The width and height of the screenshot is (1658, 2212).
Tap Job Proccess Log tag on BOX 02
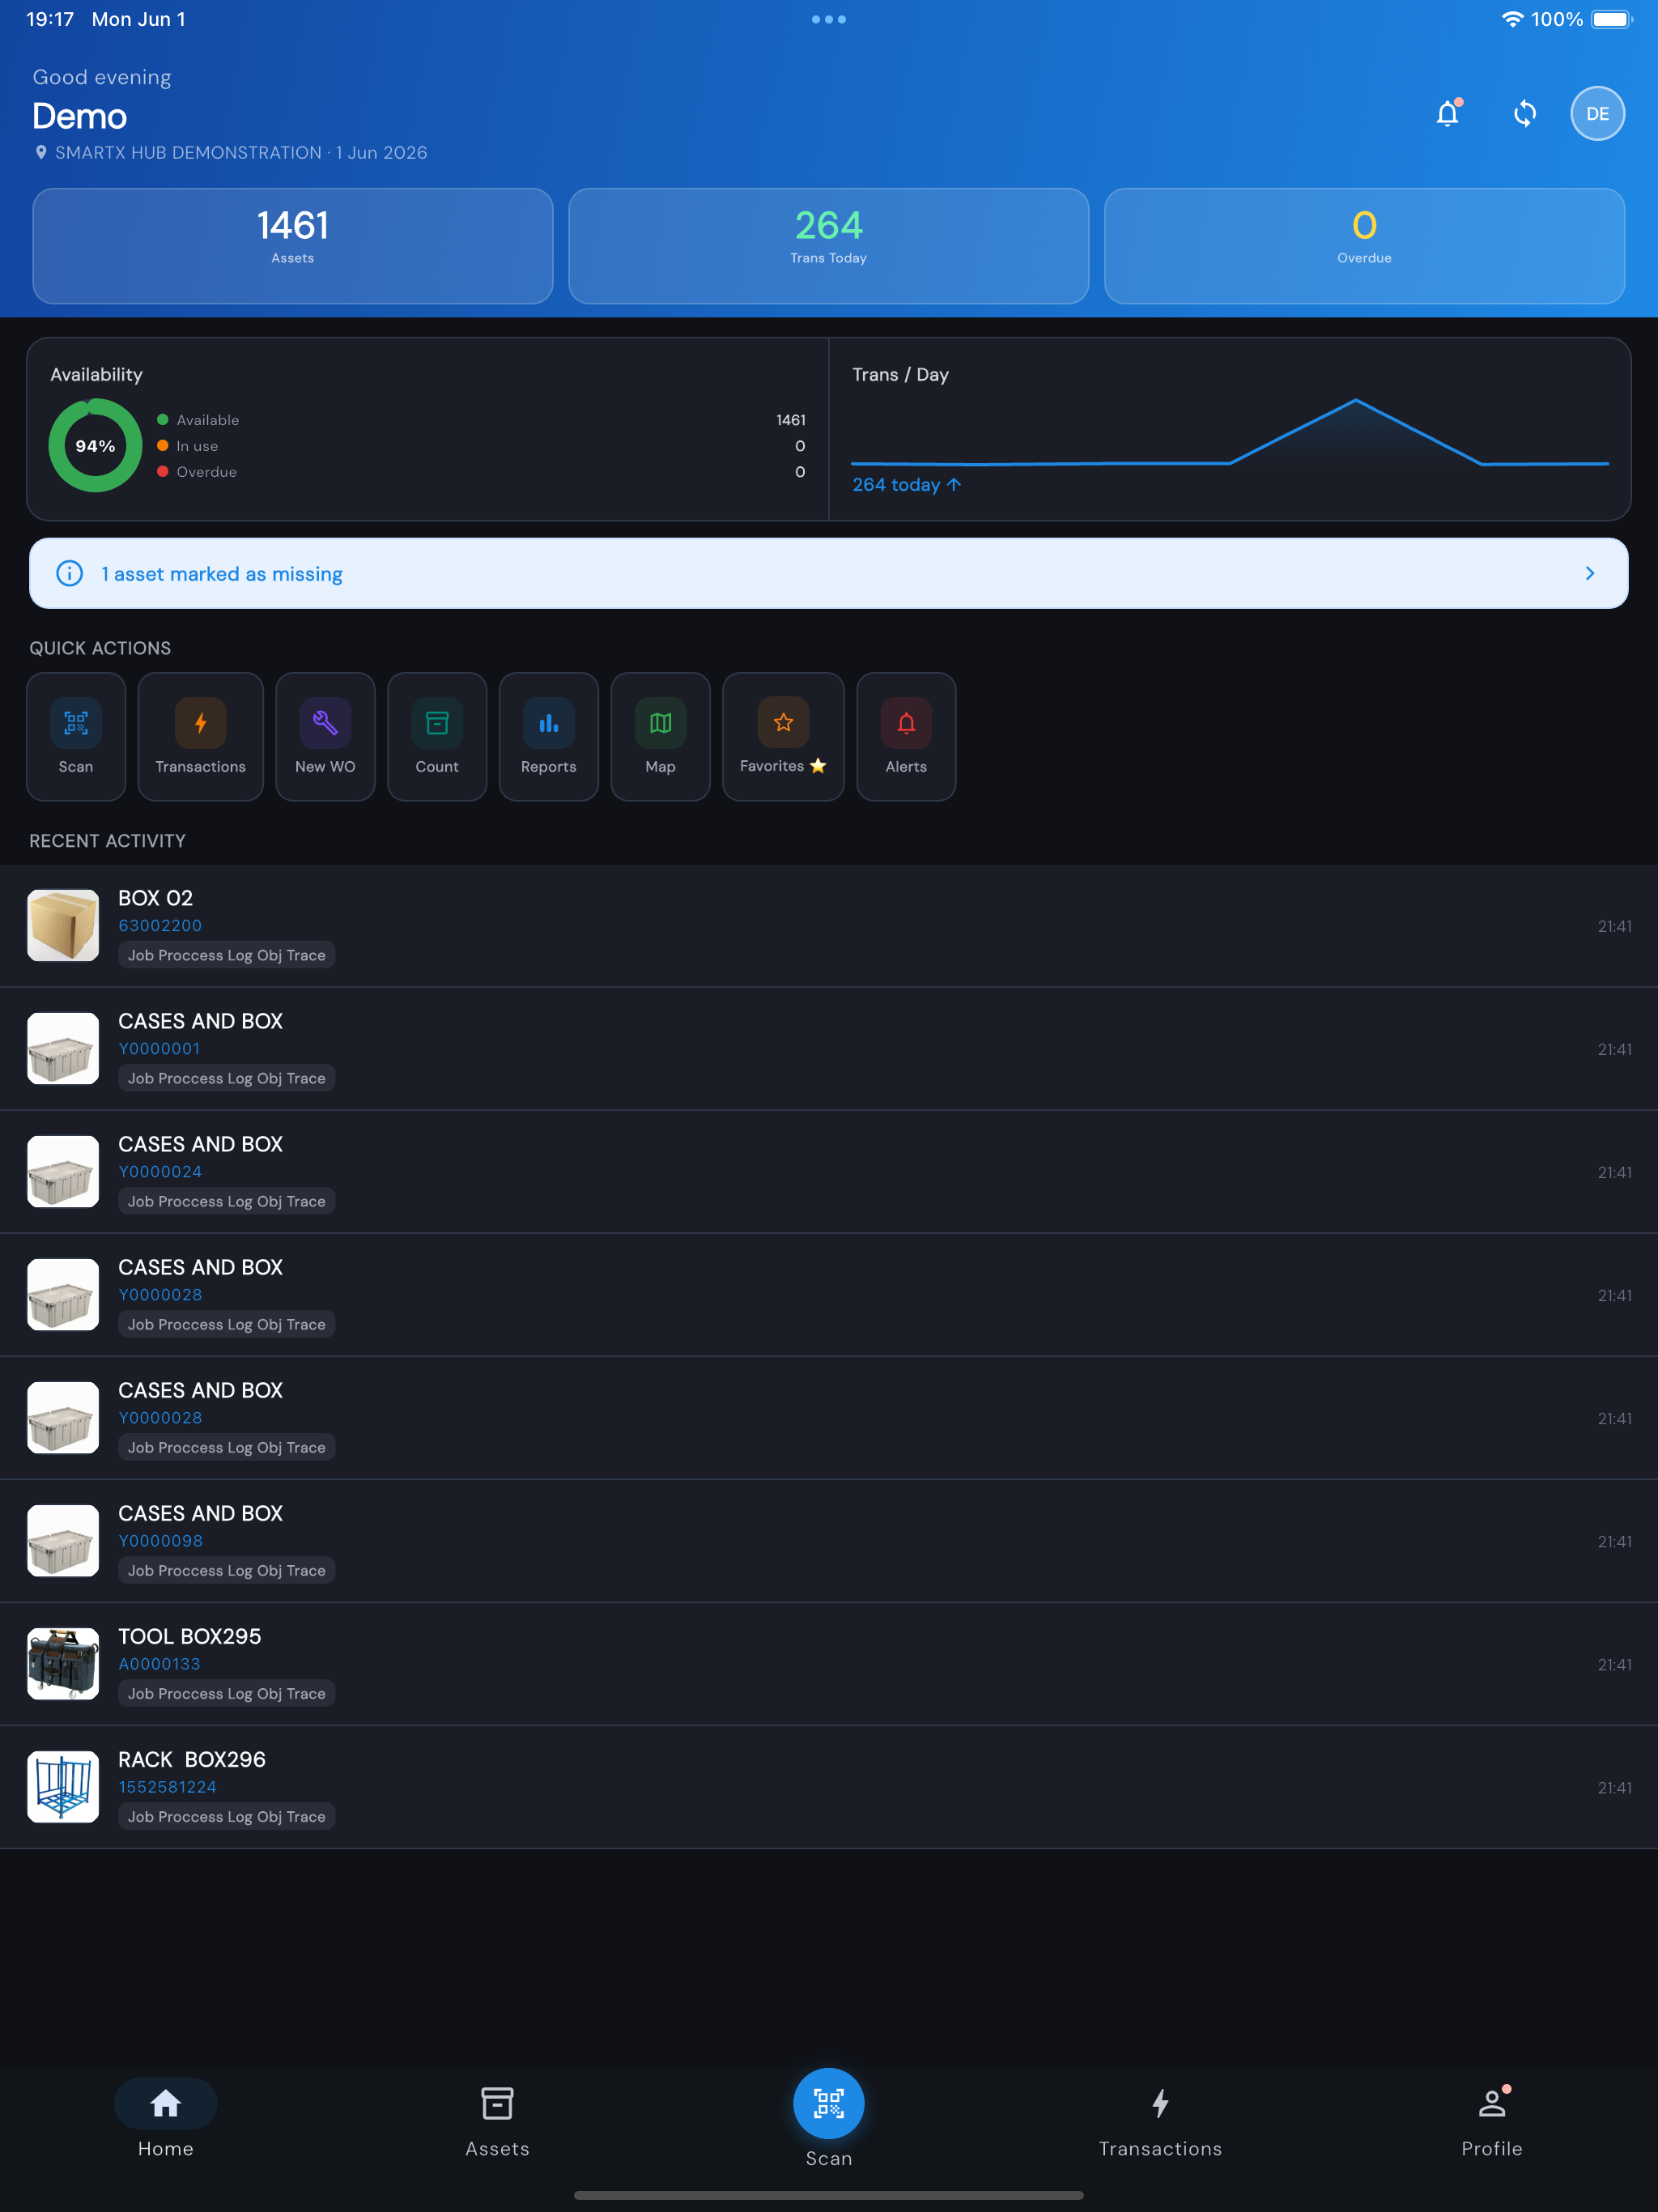click(227, 955)
